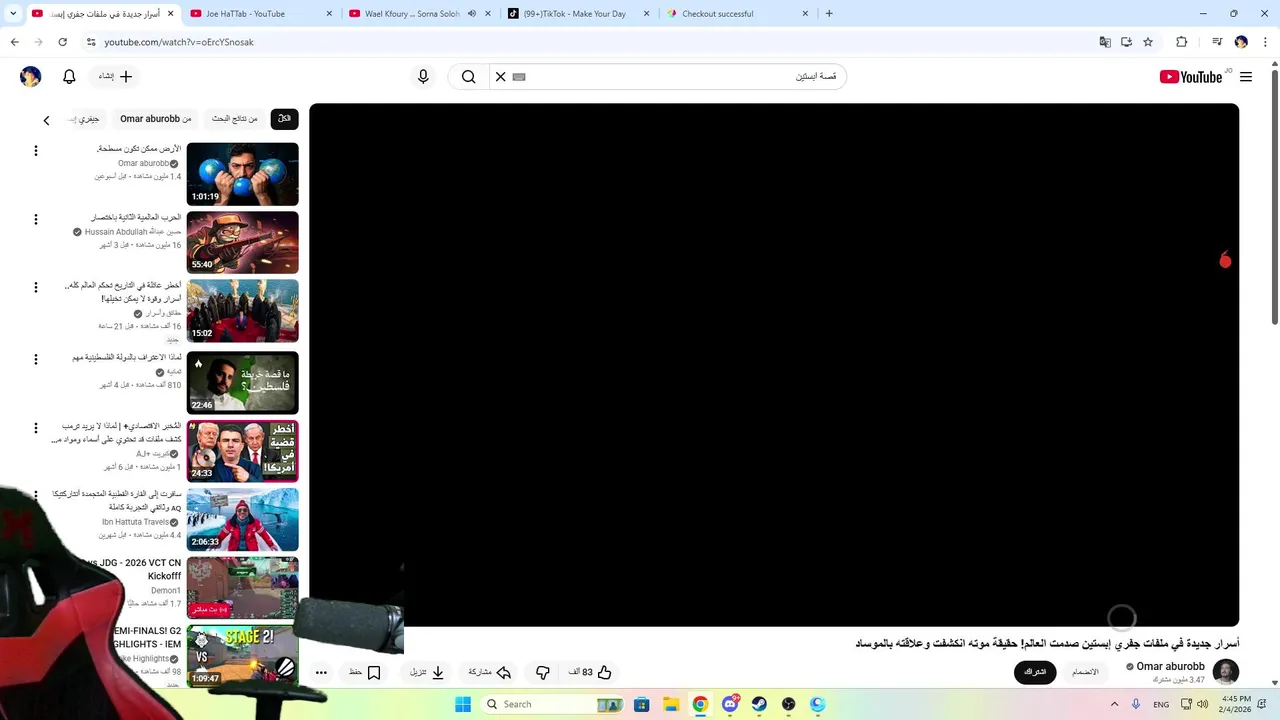Open Discord from the Windows taskbar
1280x720 pixels.
[730, 704]
